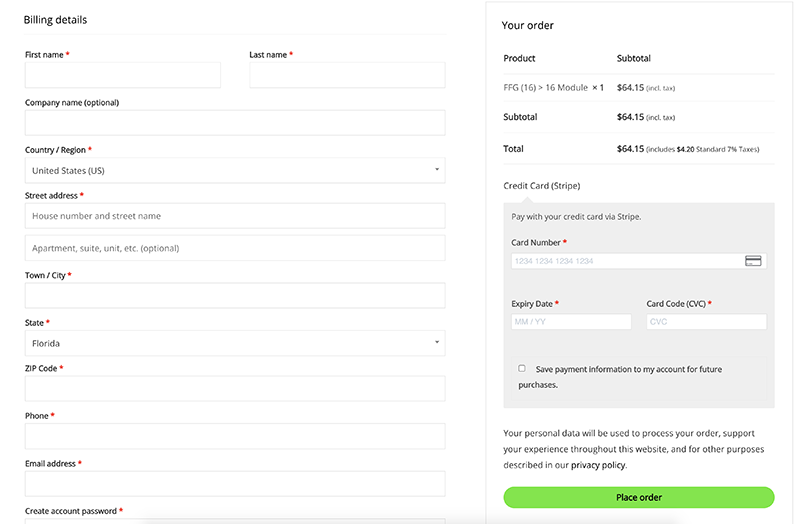The height and width of the screenshot is (524, 800).
Task: Select the Phone number field
Action: [235, 436]
